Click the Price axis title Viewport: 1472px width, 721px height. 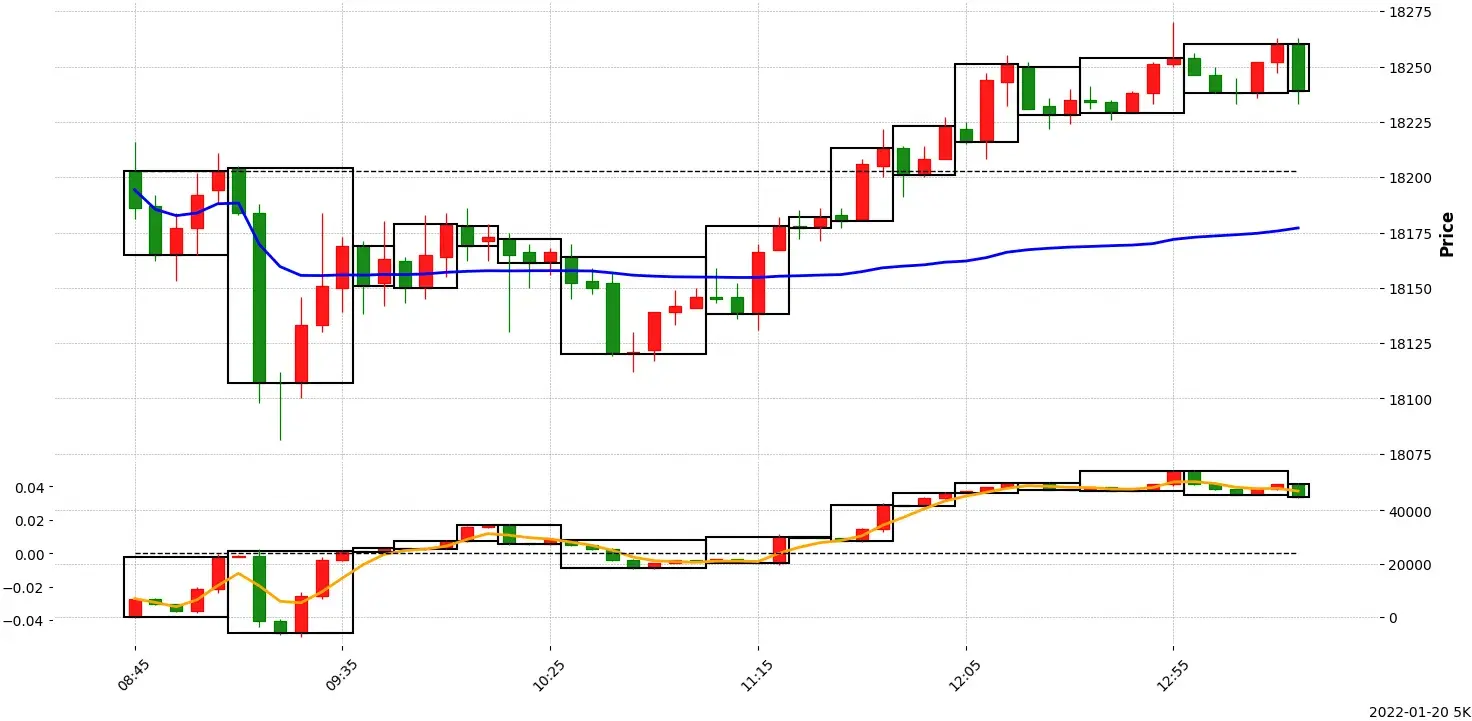pyautogui.click(x=1447, y=234)
